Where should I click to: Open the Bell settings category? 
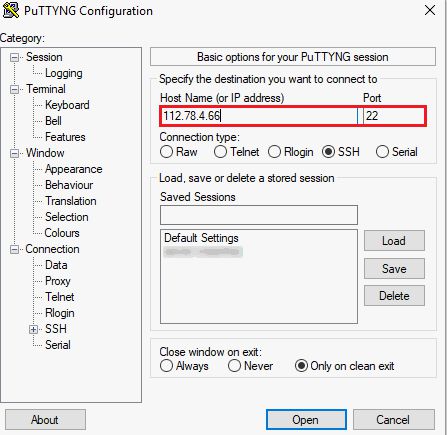pos(53,121)
